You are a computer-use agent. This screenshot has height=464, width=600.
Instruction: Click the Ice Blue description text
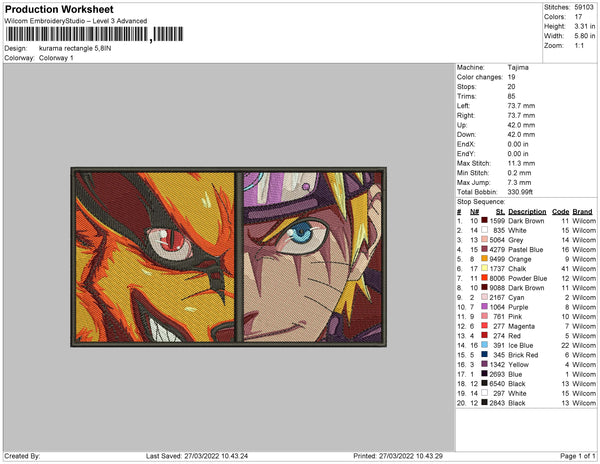tap(520, 345)
